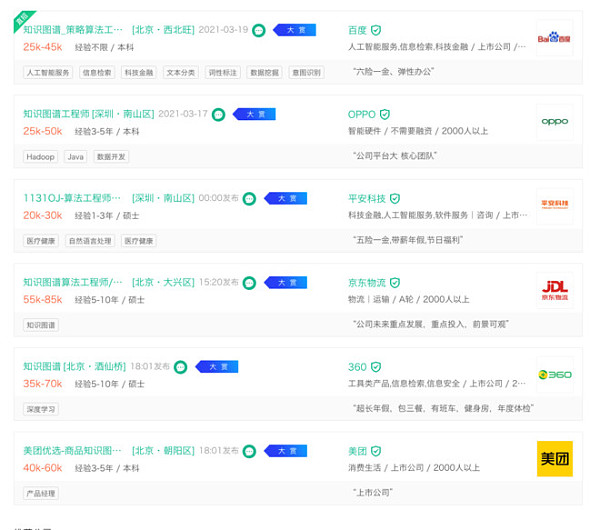Click the chat bubble on the 平安科技 job
The width and height of the screenshot is (600, 530).
click(x=249, y=199)
